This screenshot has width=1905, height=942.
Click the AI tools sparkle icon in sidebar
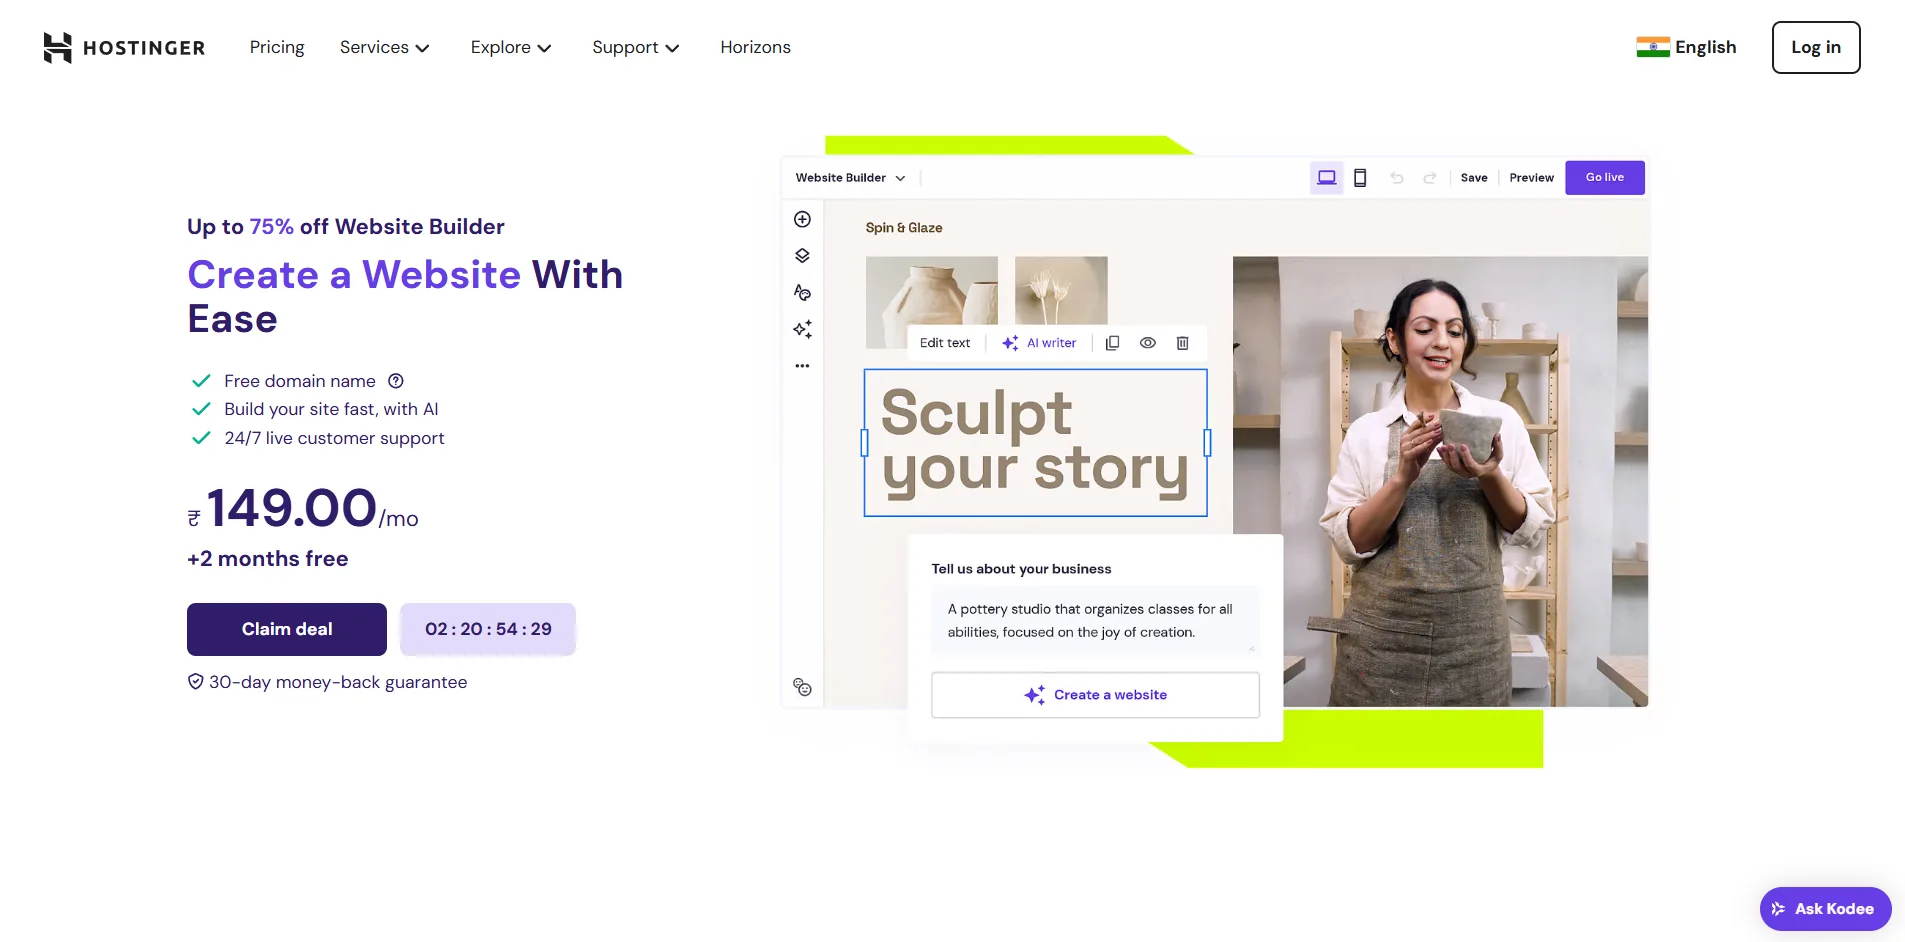pyautogui.click(x=802, y=329)
